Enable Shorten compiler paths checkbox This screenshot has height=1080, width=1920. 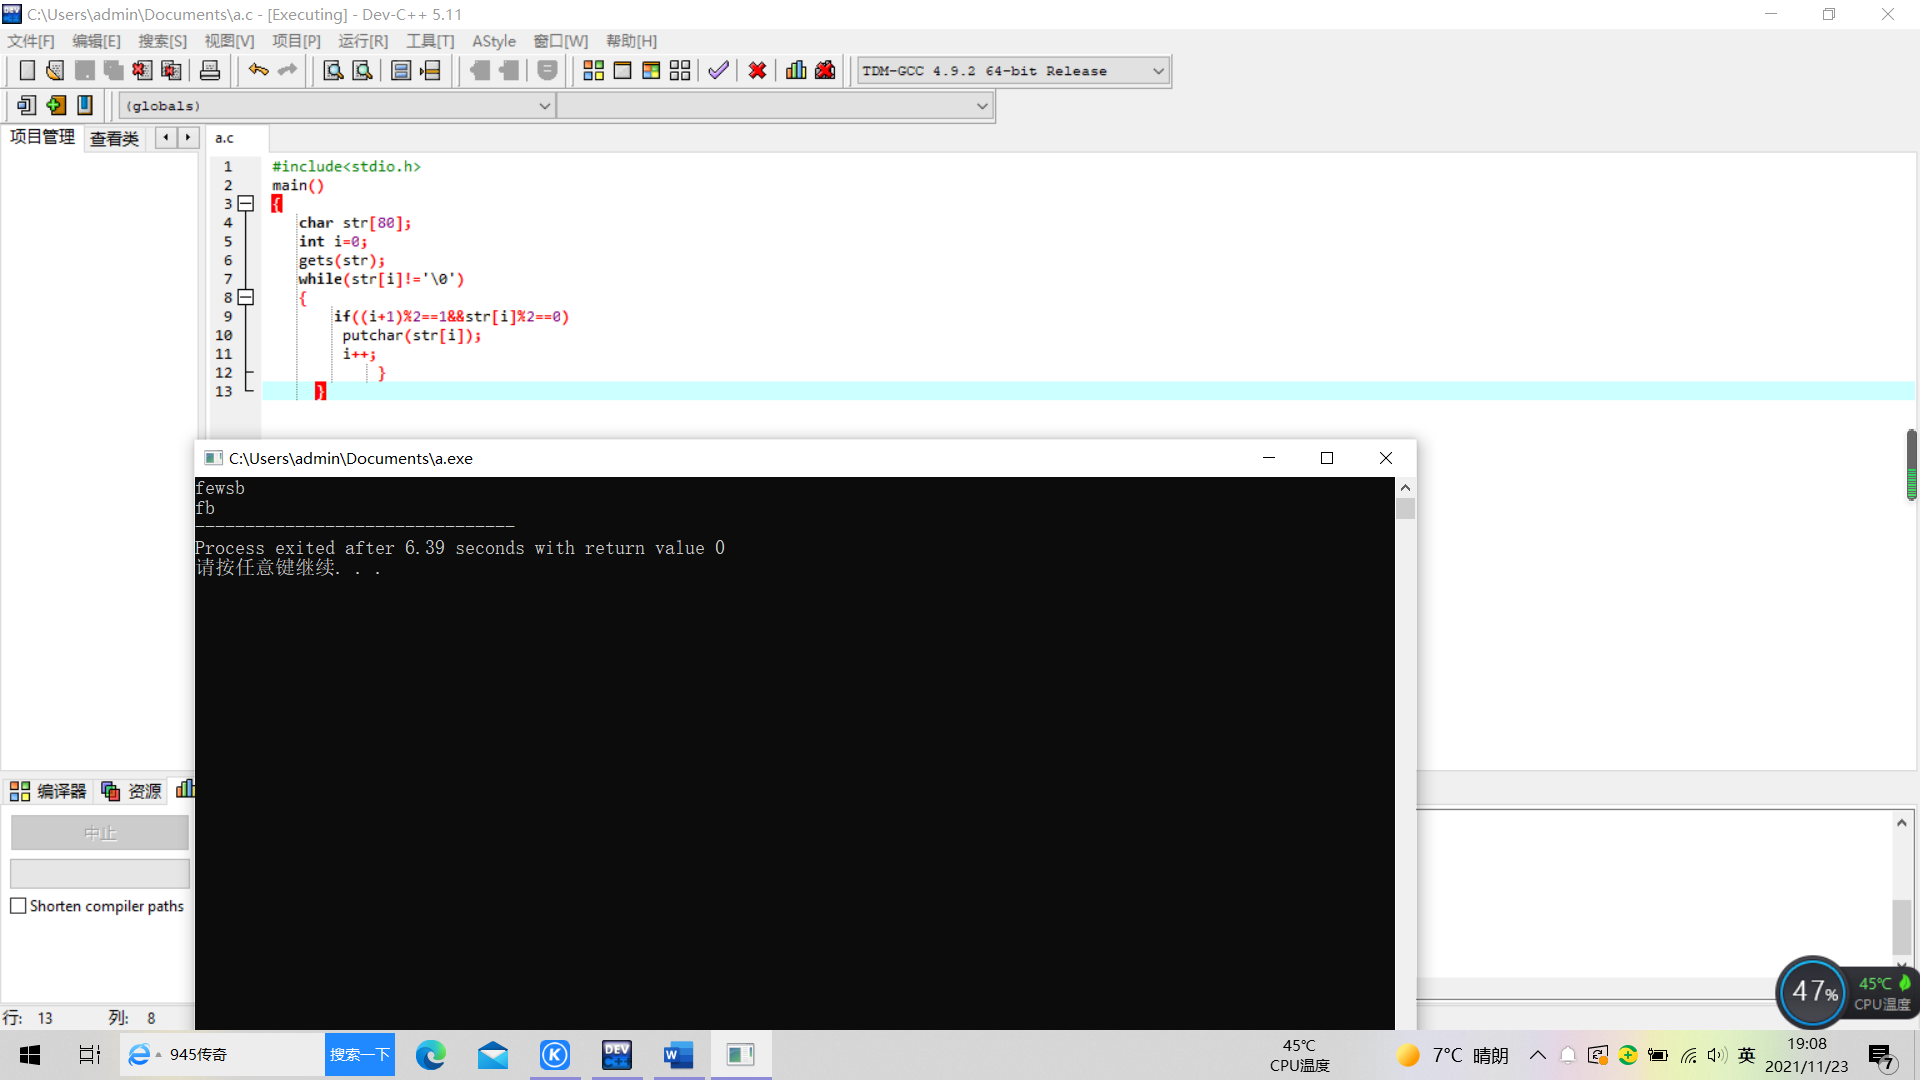click(x=18, y=906)
